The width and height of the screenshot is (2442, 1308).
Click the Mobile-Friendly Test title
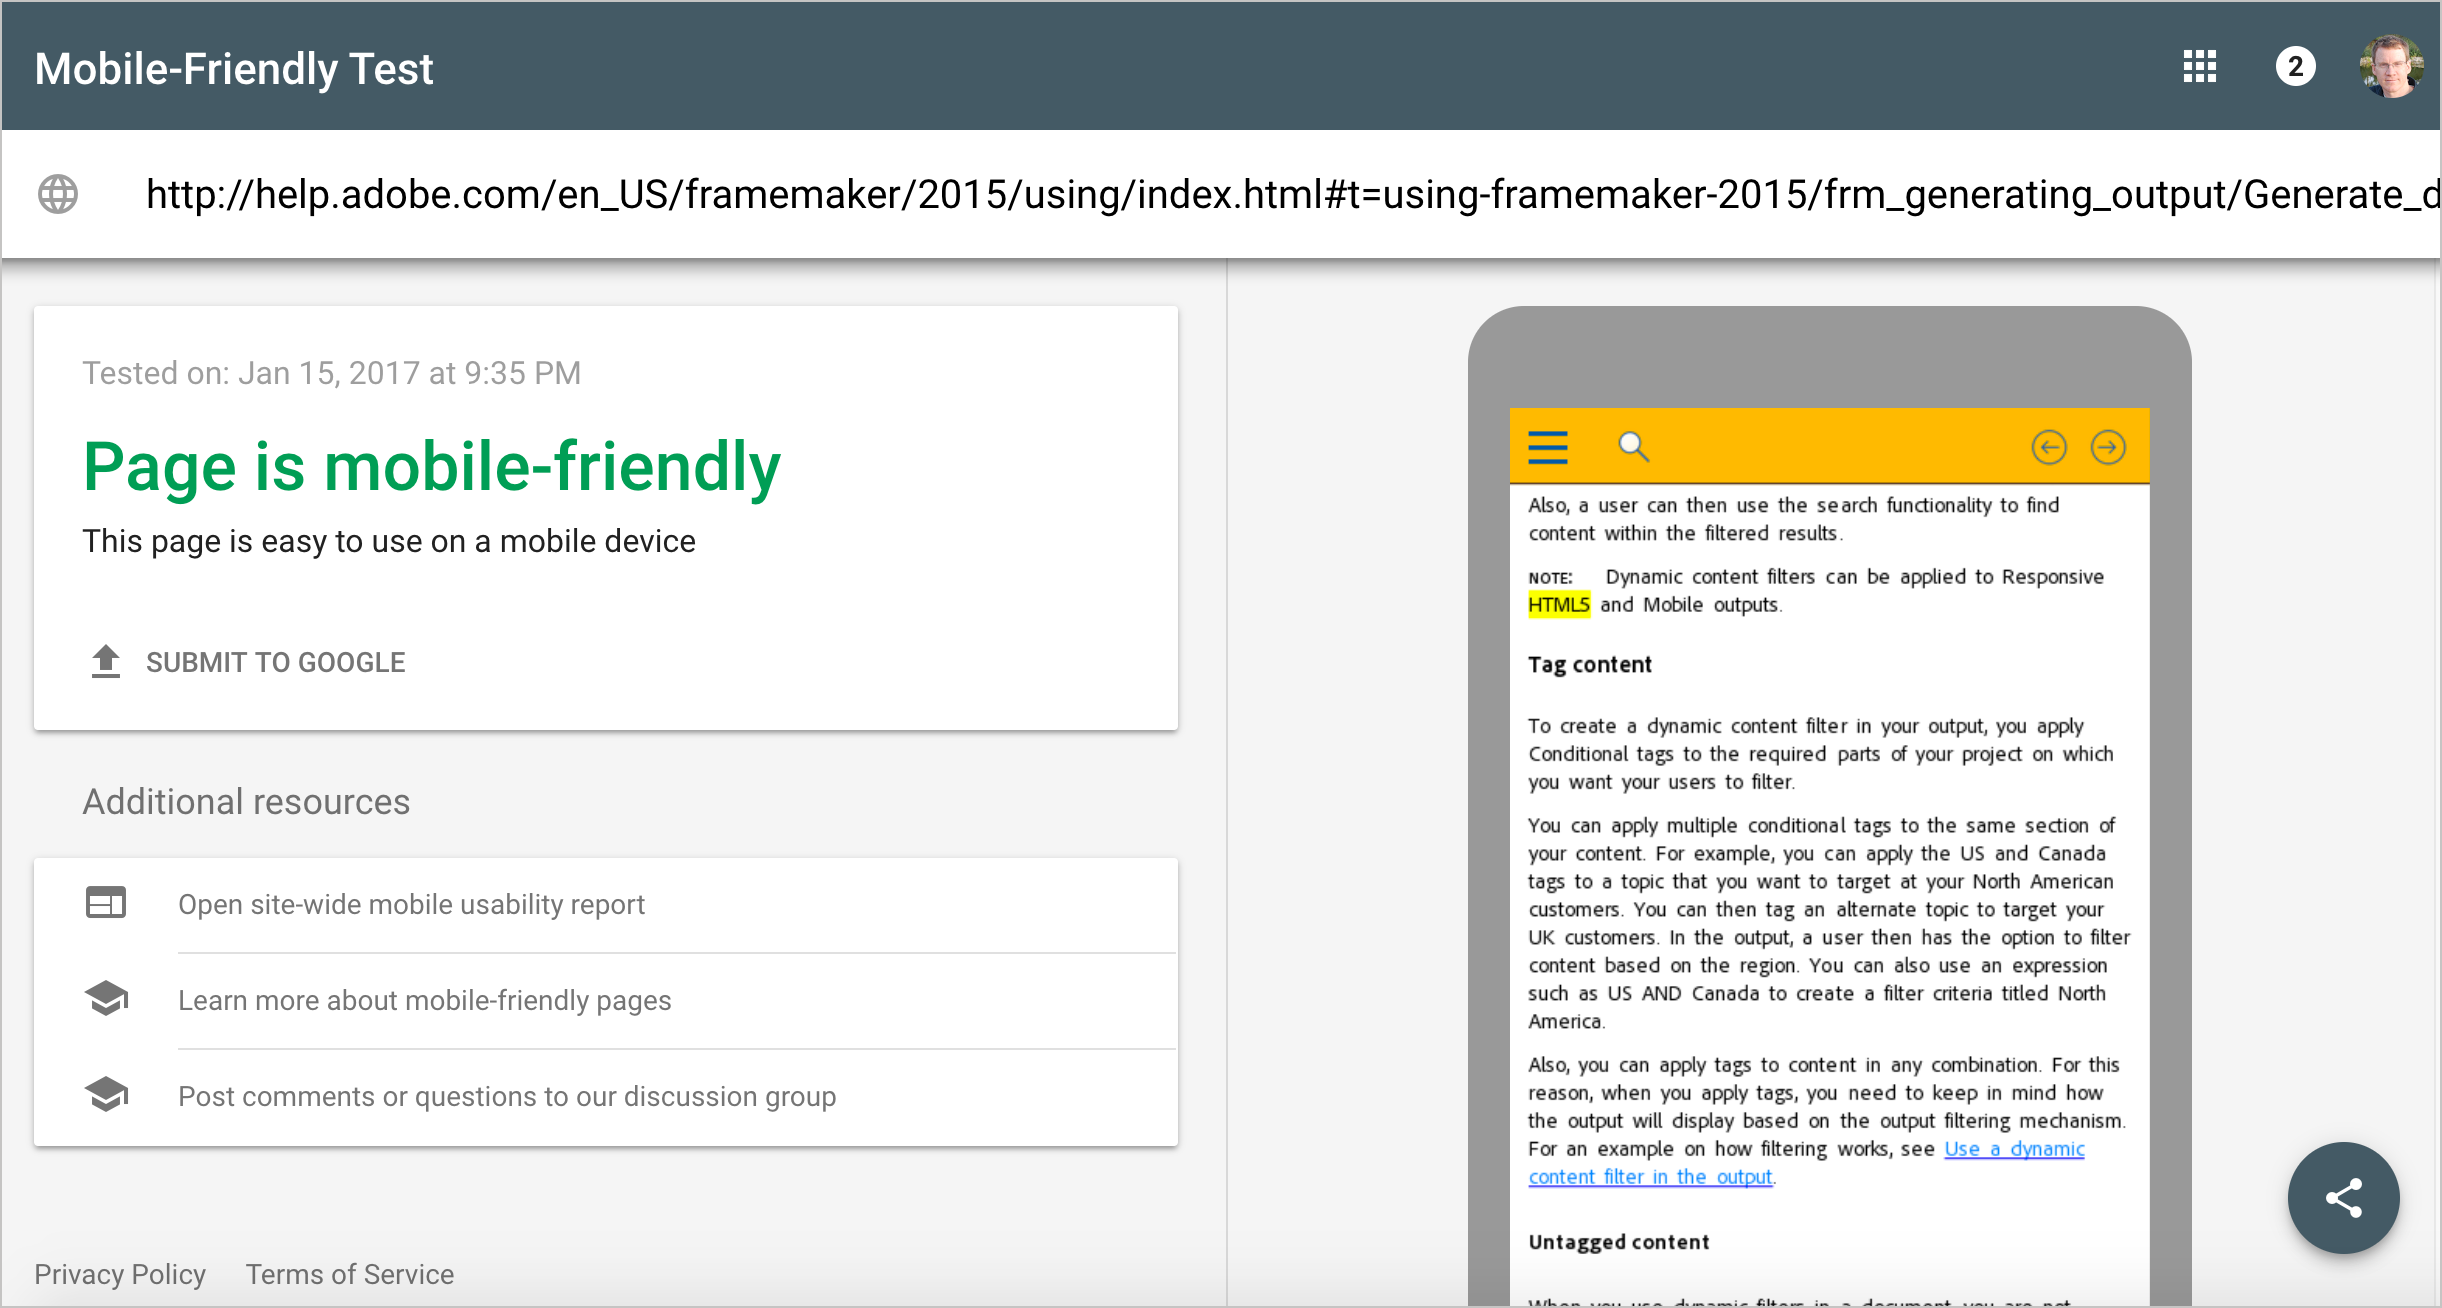click(x=234, y=69)
